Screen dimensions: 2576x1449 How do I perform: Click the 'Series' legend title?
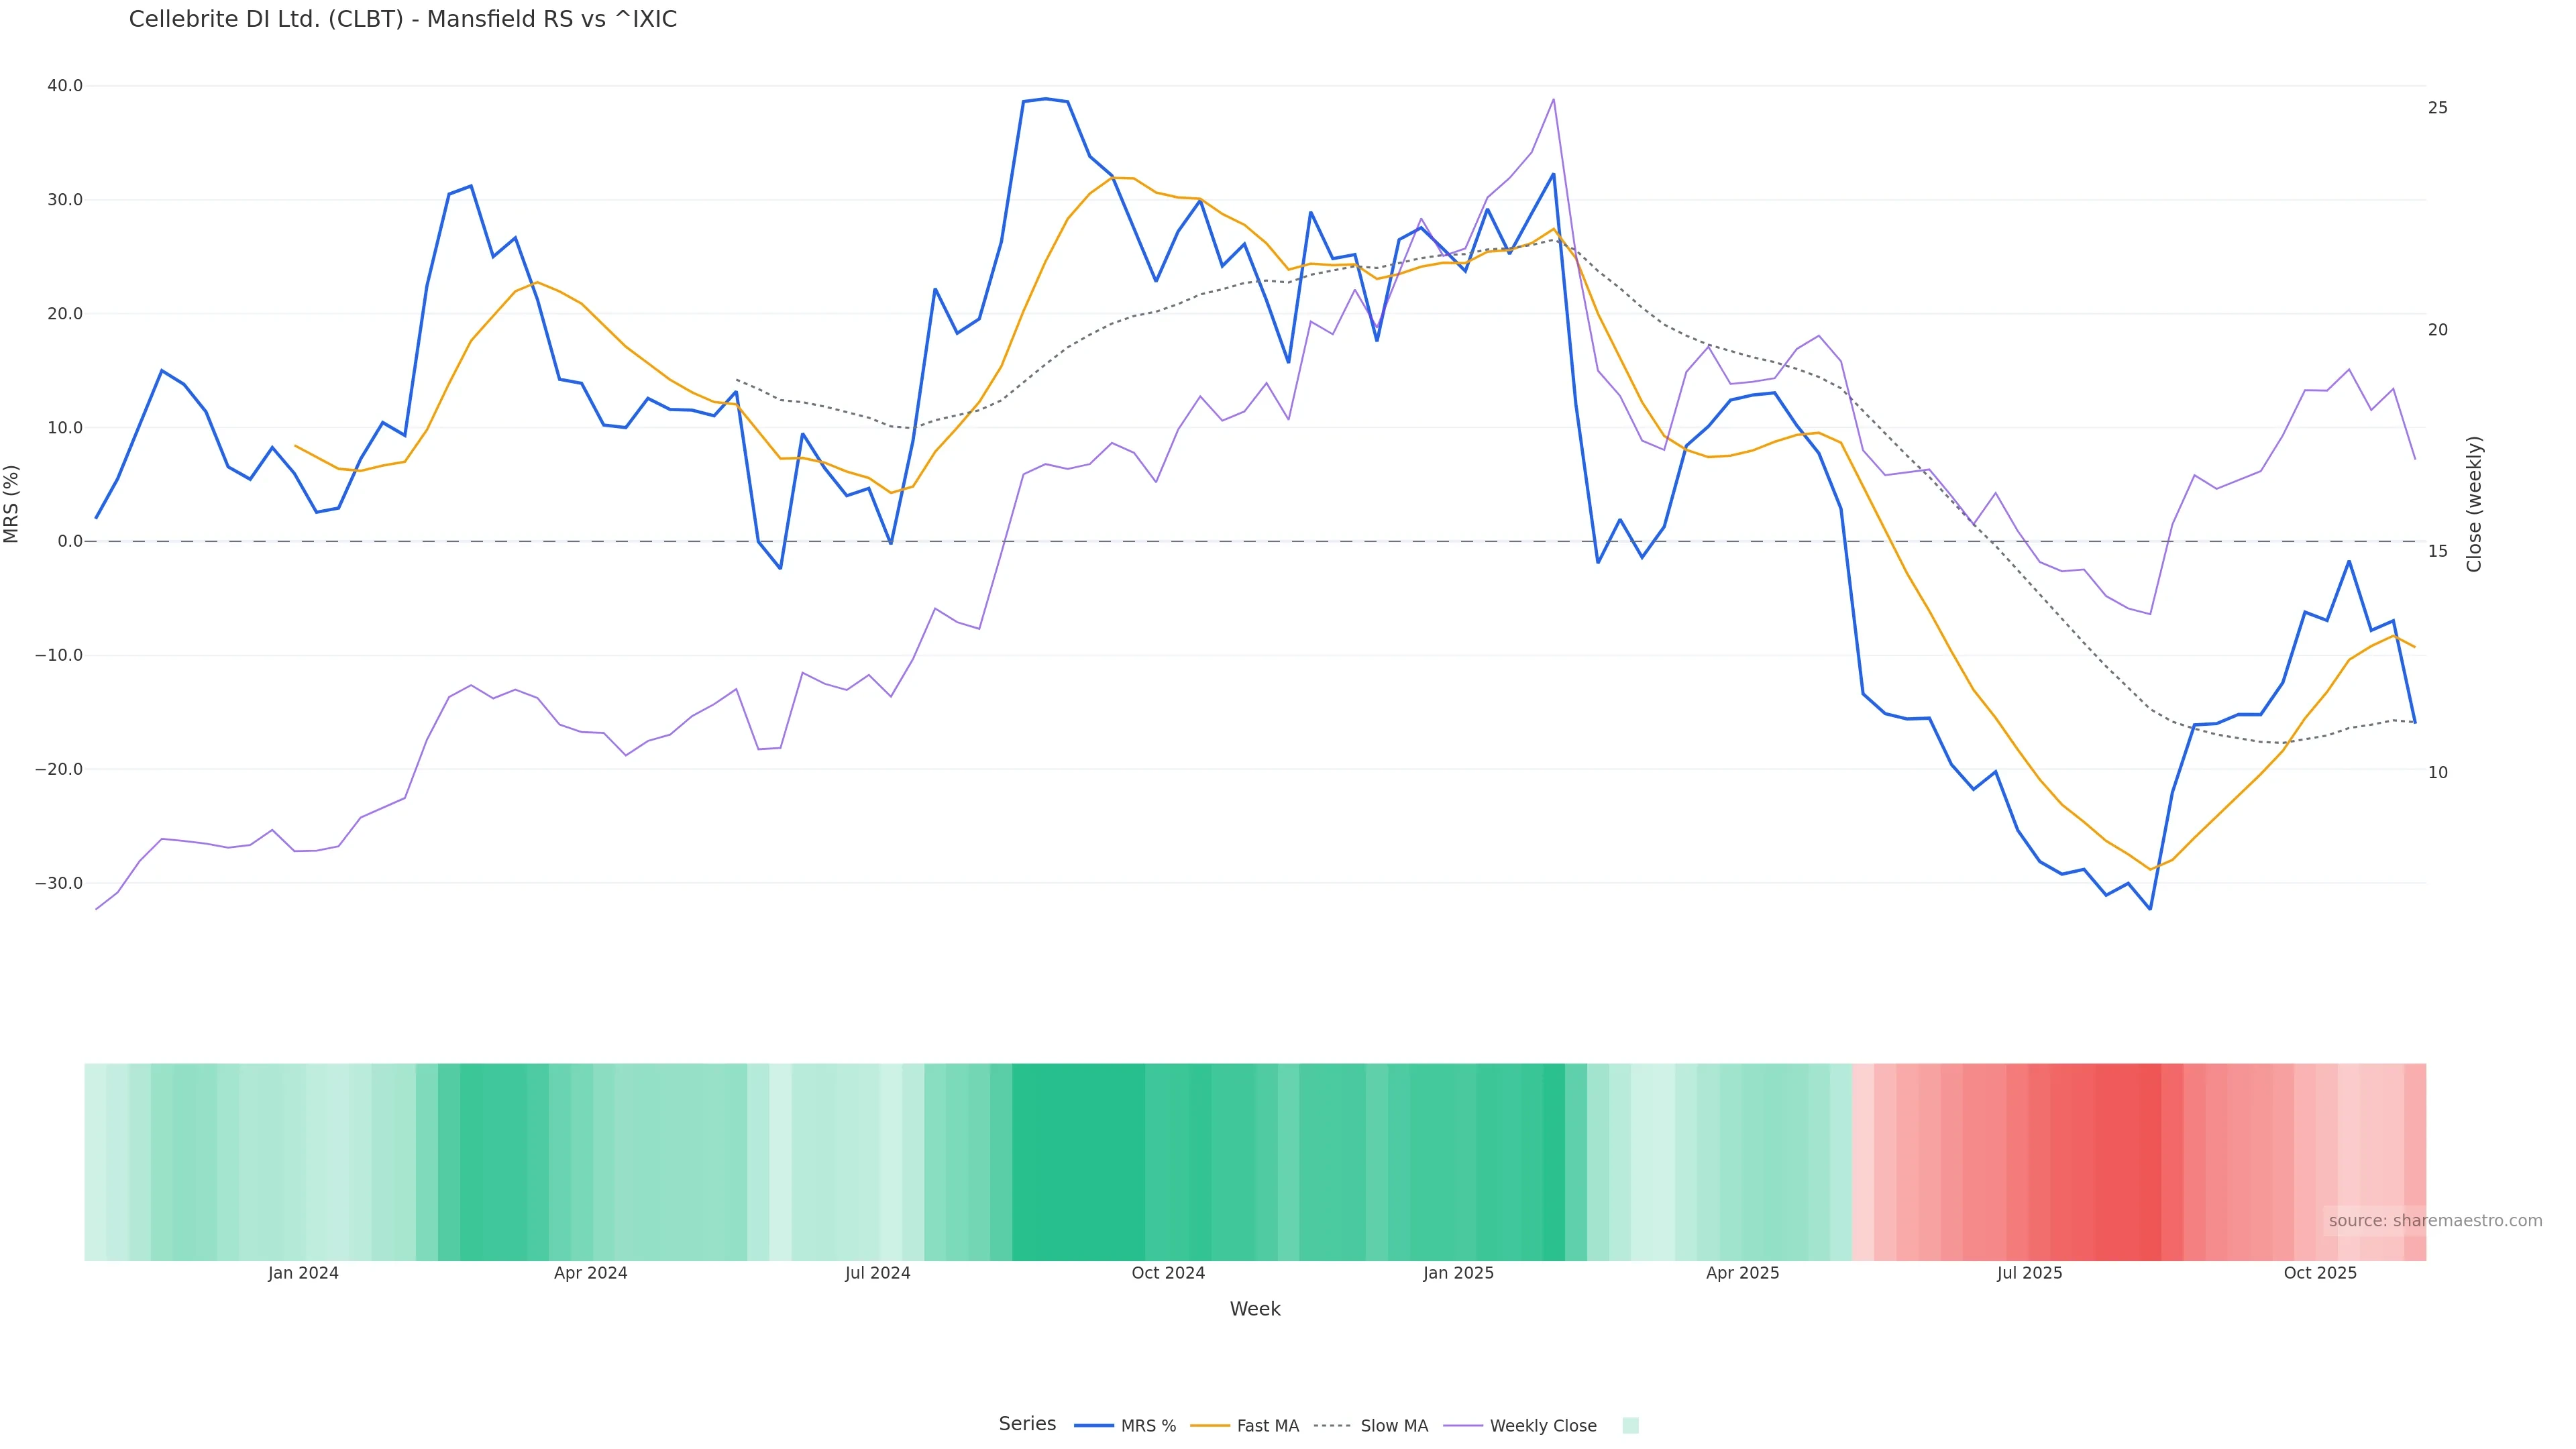pos(1027,1424)
